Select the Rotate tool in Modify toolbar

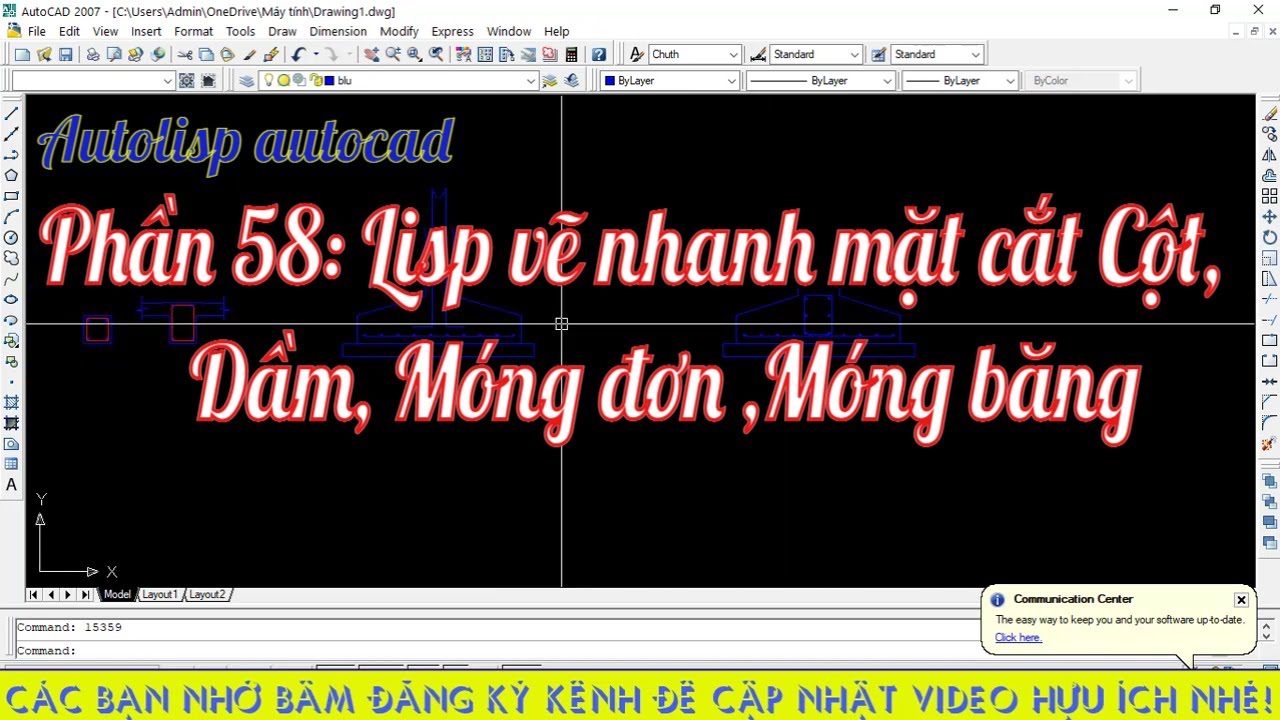(x=1270, y=237)
